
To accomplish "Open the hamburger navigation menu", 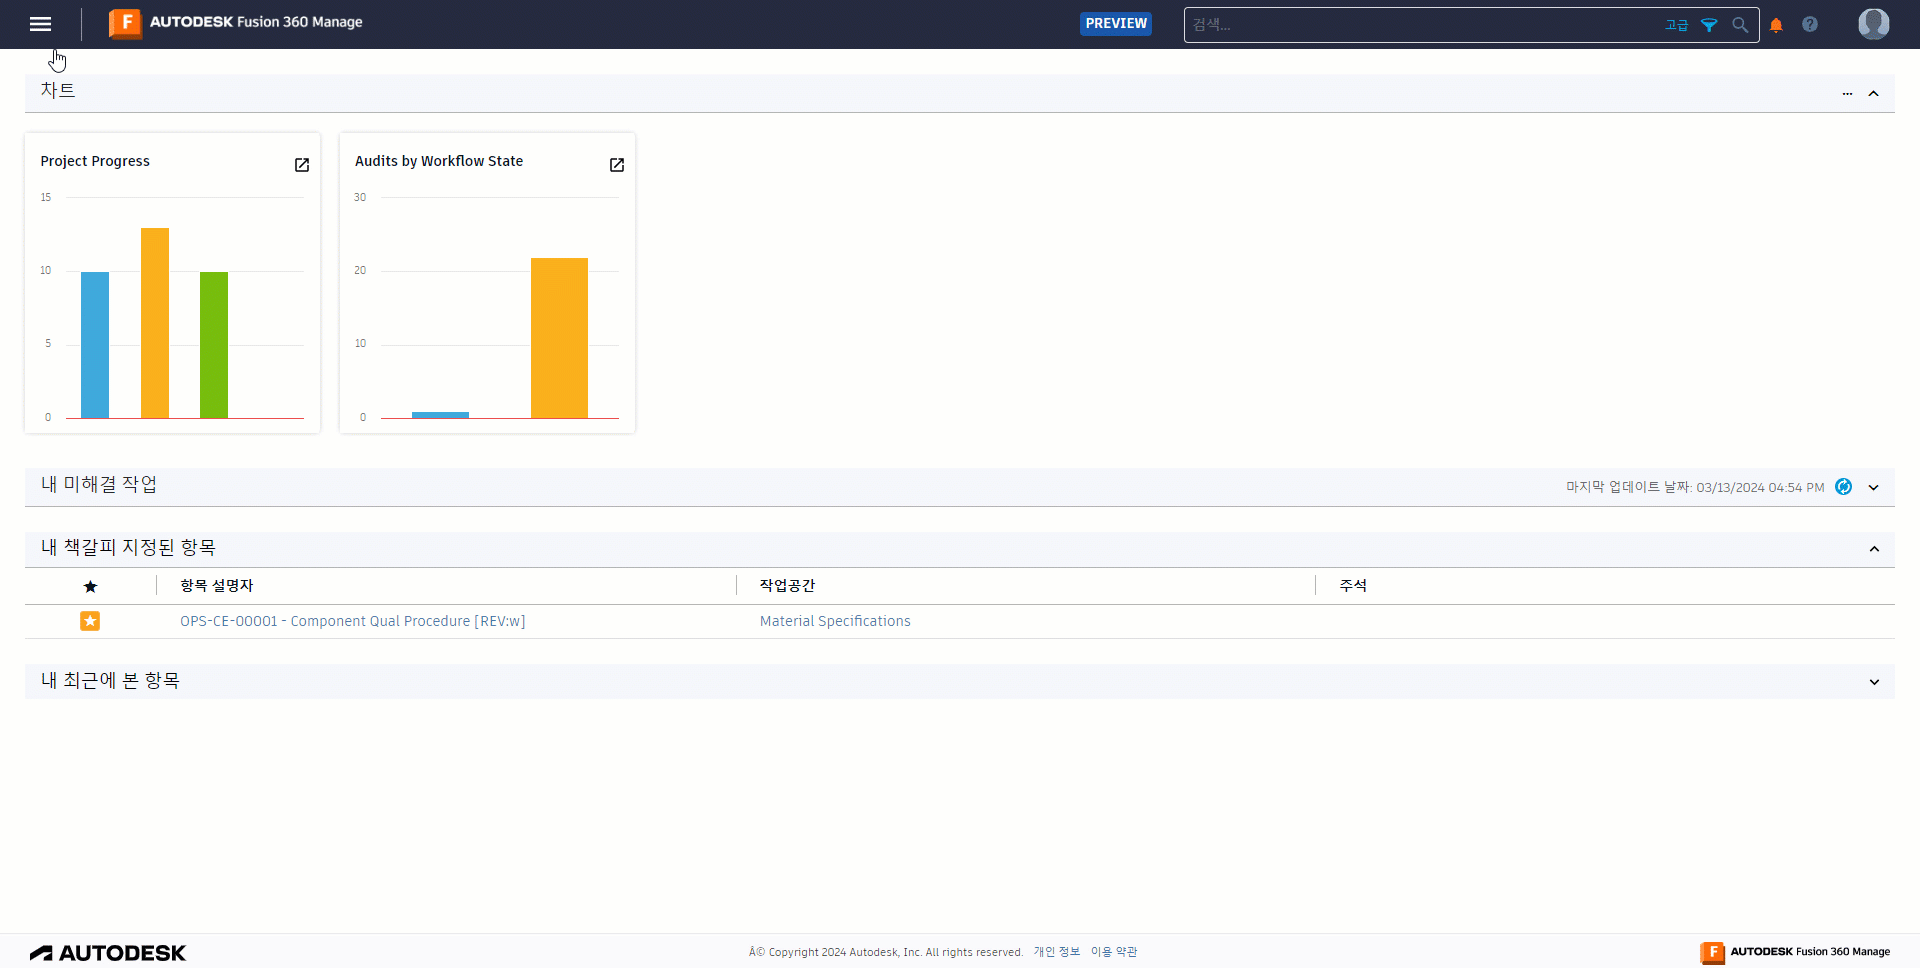I will (40, 24).
